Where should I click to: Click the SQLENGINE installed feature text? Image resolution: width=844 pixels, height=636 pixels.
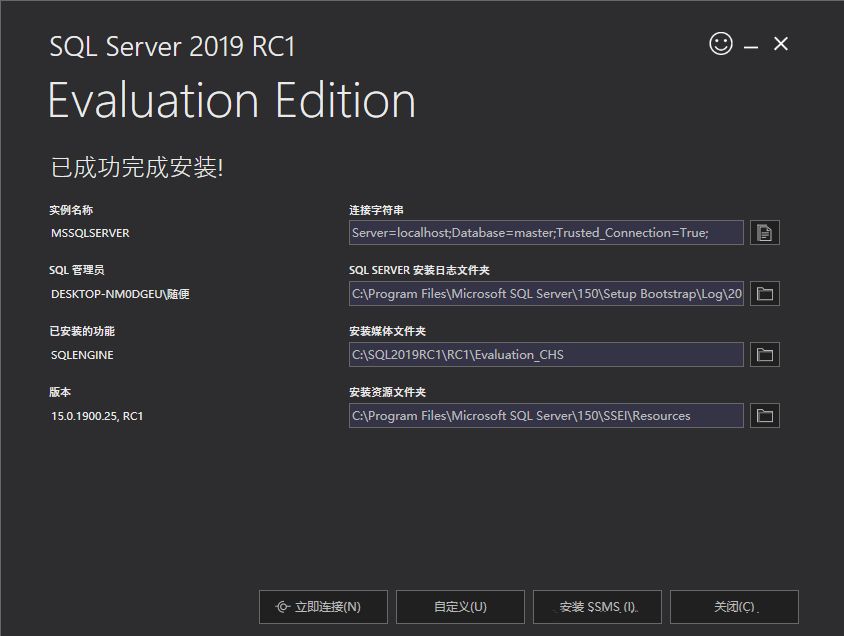pyautogui.click(x=82, y=355)
